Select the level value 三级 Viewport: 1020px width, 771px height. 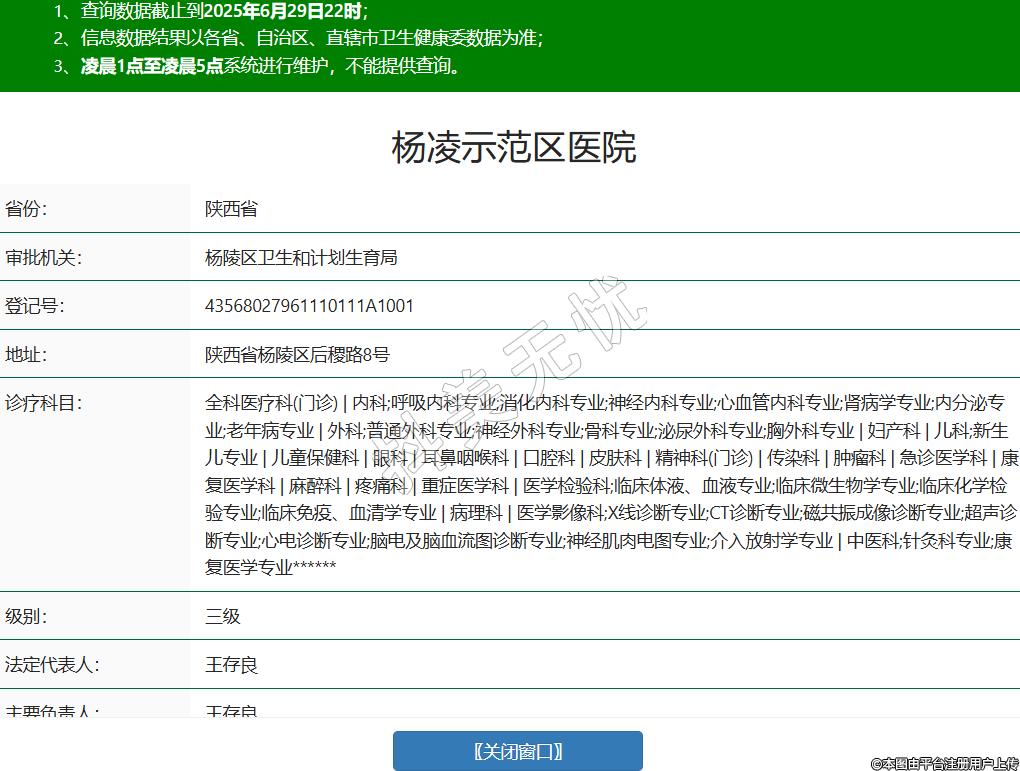click(x=223, y=616)
